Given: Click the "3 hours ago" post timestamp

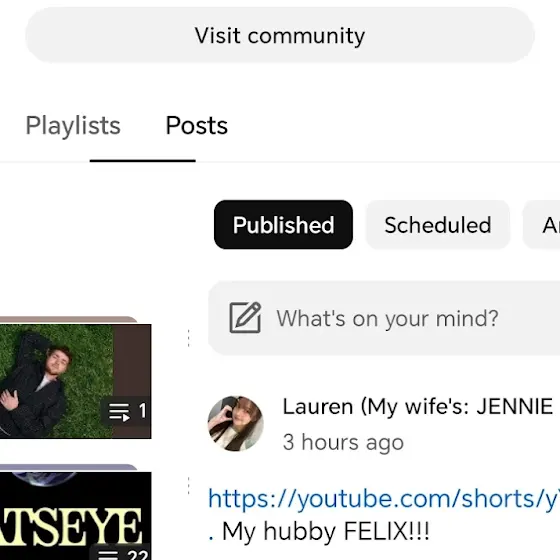Looking at the screenshot, I should pyautogui.click(x=343, y=442).
